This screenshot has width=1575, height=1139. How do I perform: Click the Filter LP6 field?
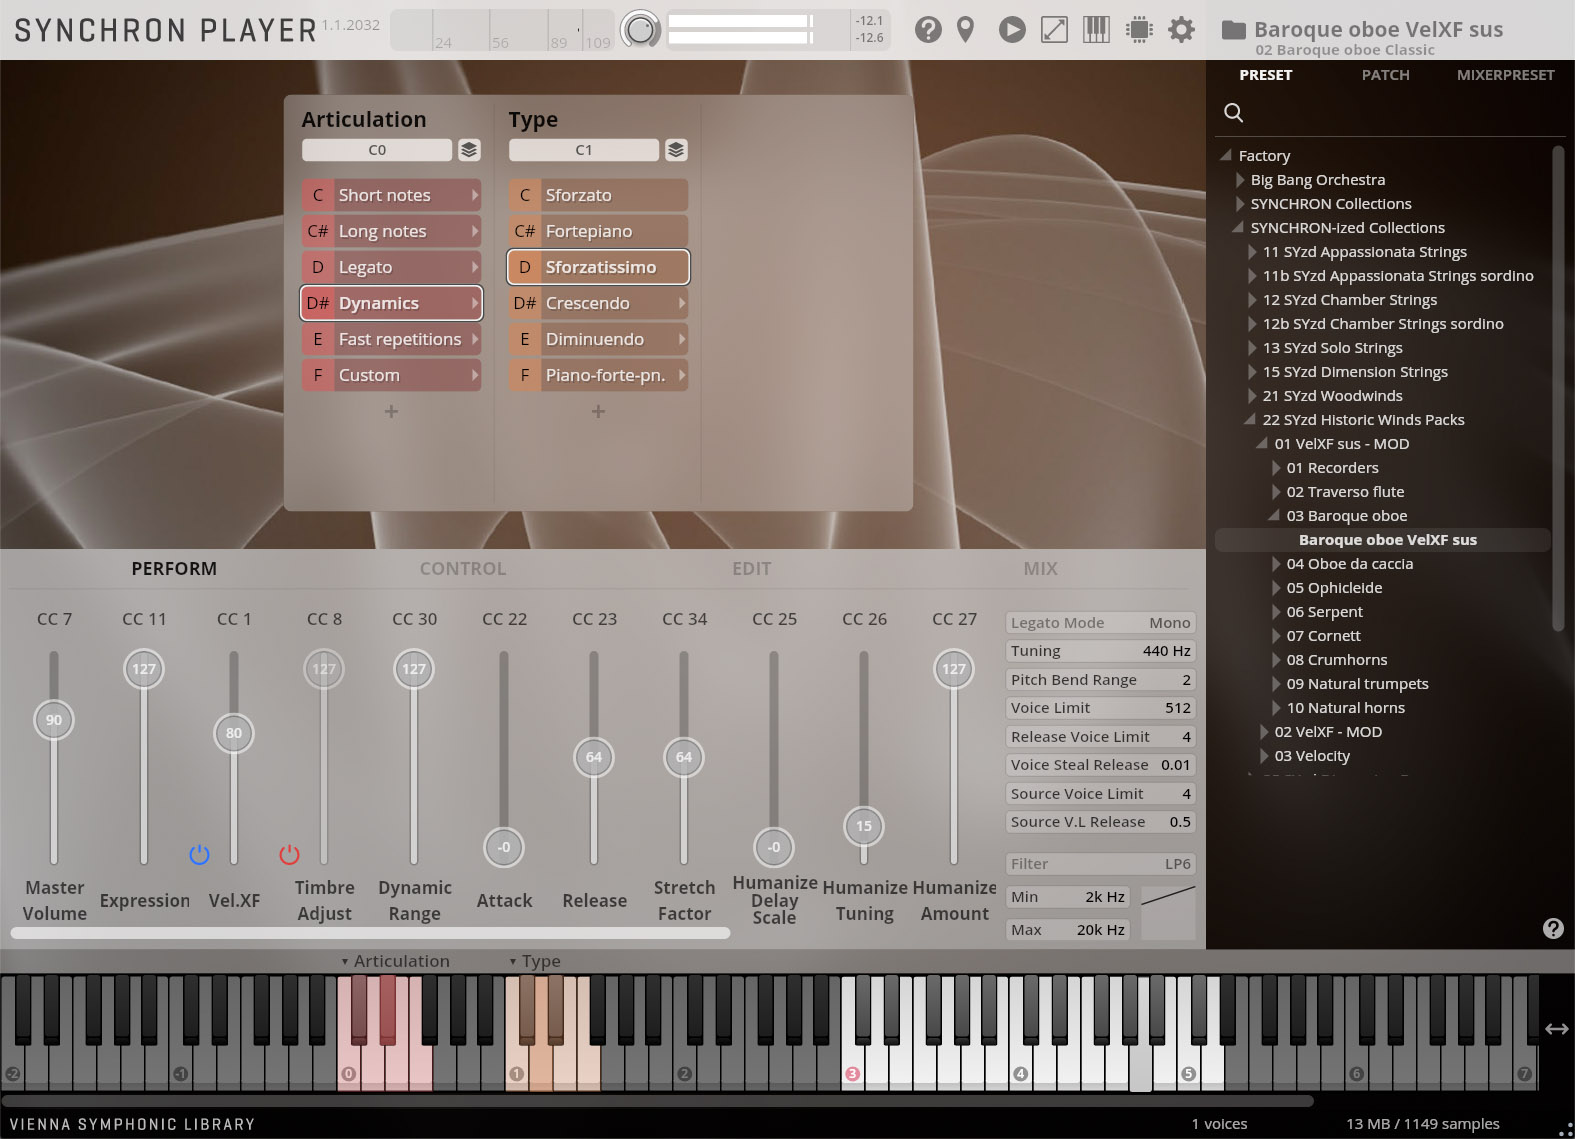[1100, 864]
